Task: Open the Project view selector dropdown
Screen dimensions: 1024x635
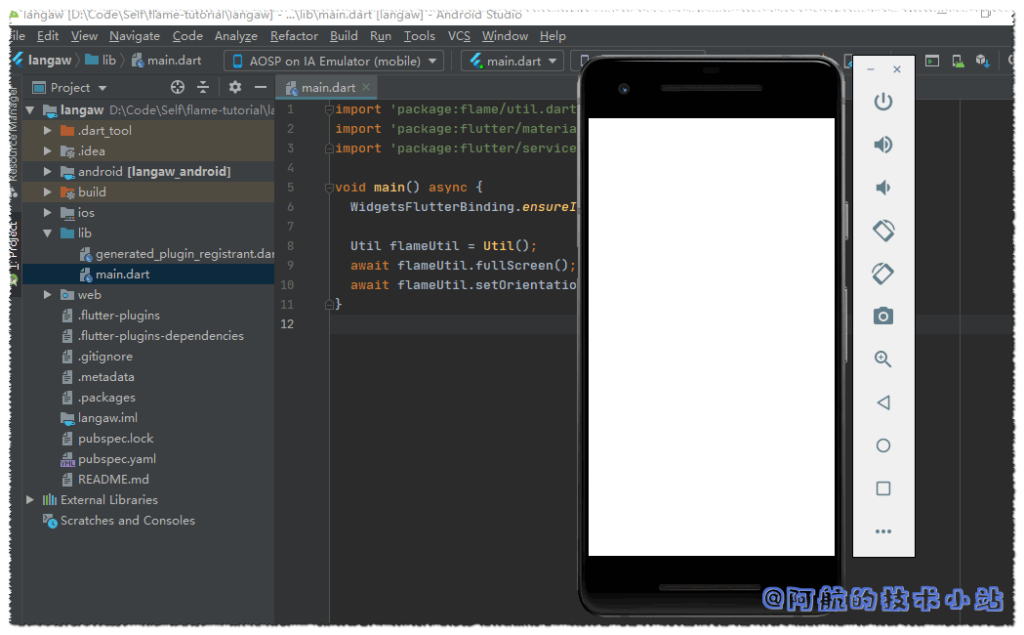Action: [x=70, y=87]
